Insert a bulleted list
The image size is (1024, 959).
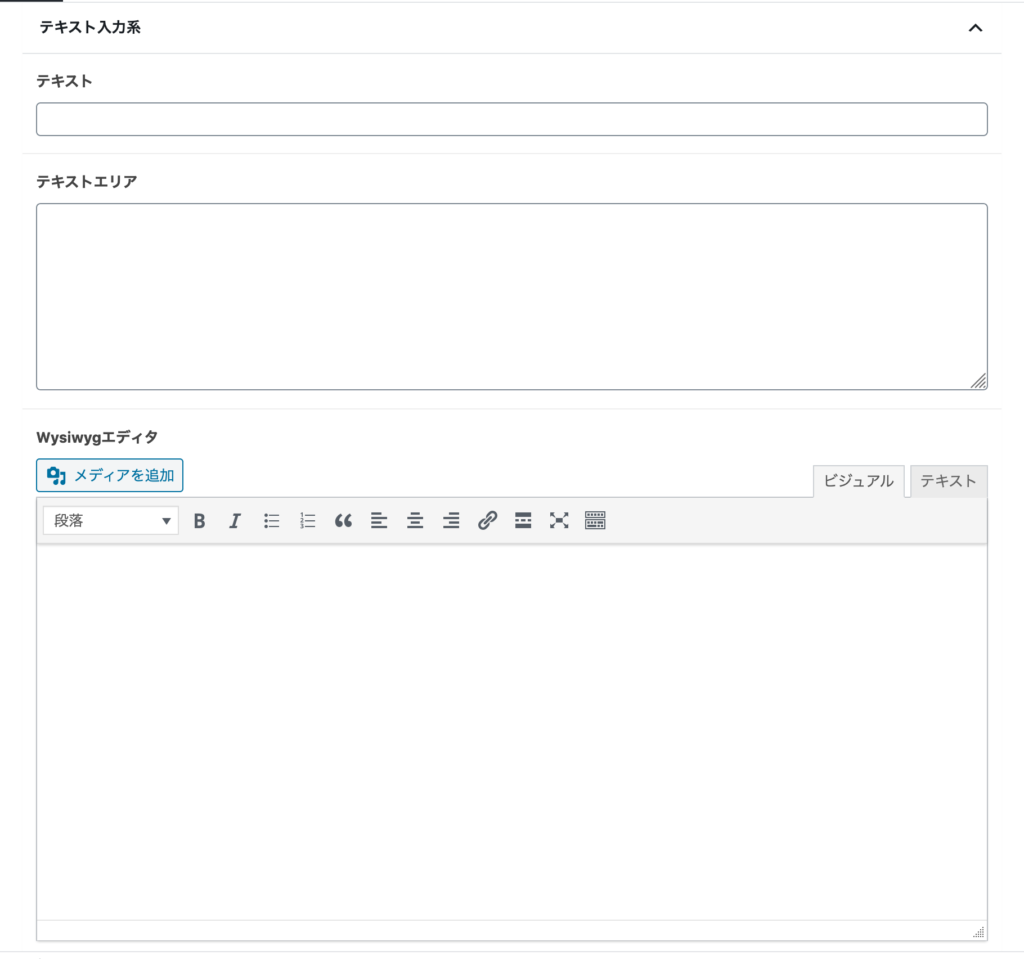click(x=271, y=521)
